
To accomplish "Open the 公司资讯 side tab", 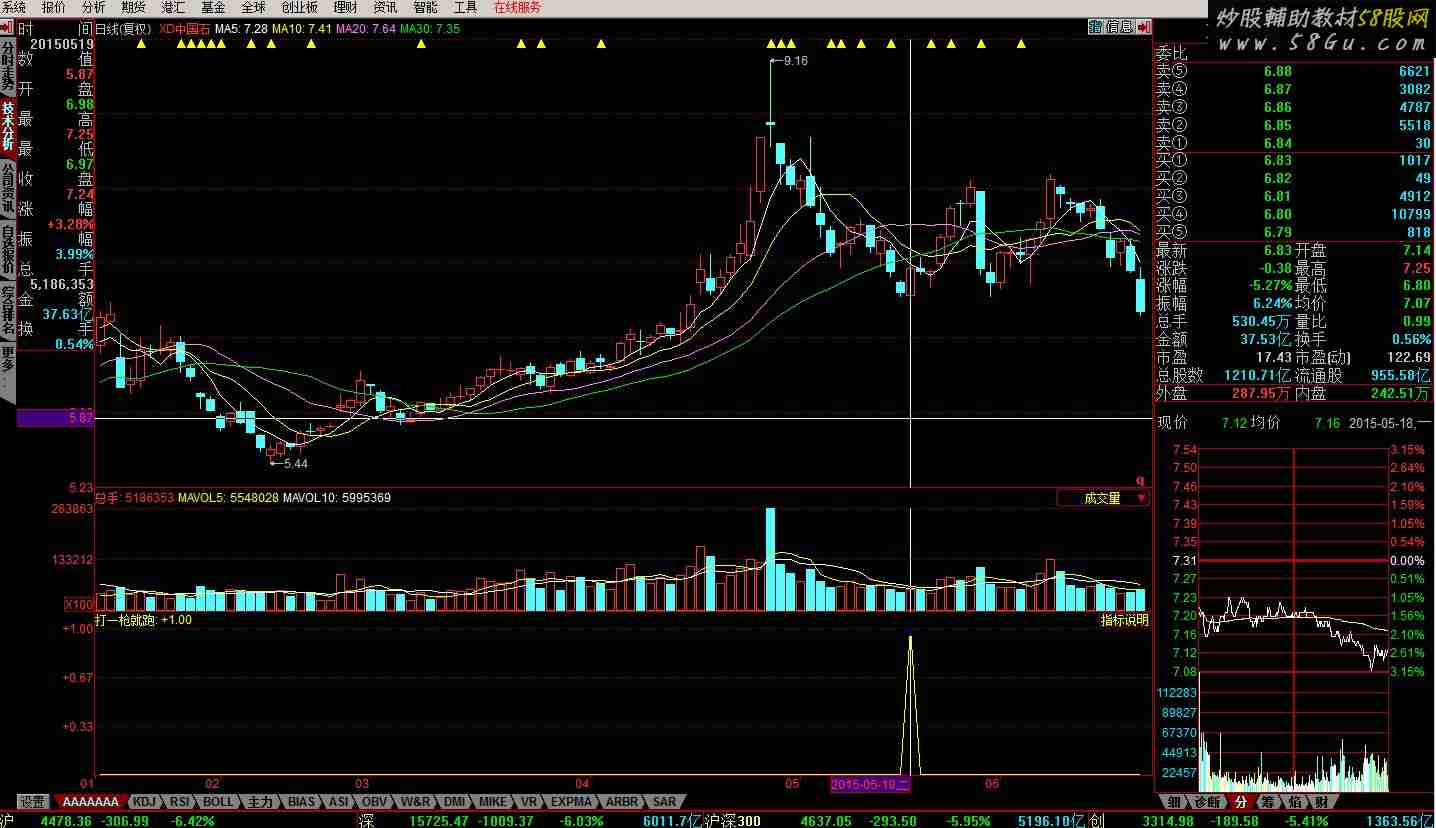I will tap(7, 188).
